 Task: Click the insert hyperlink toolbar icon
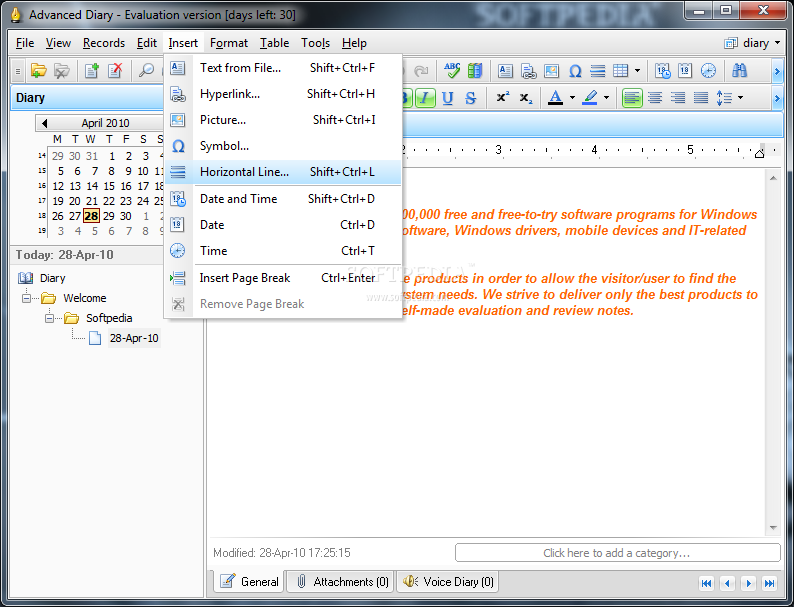click(x=528, y=71)
